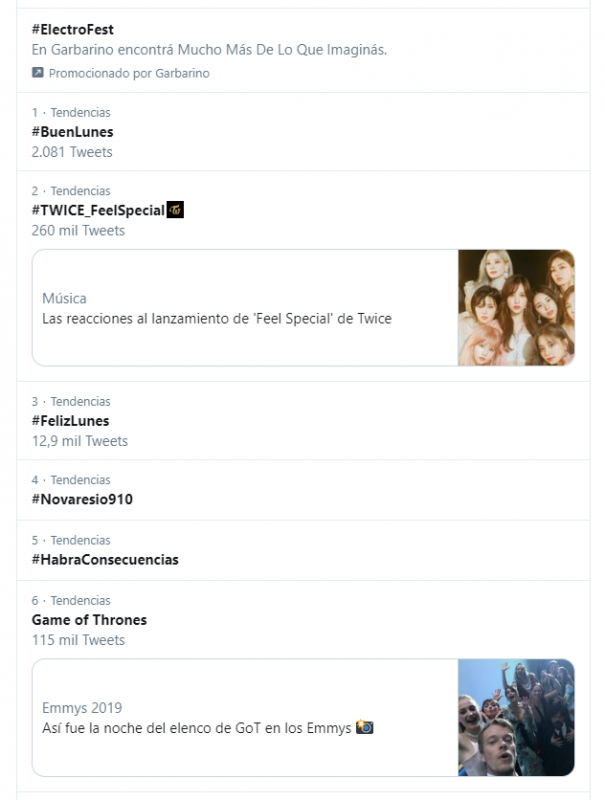Click the Garbarino promoted tagline text
The height and width of the screenshot is (800, 605).
click(209, 50)
